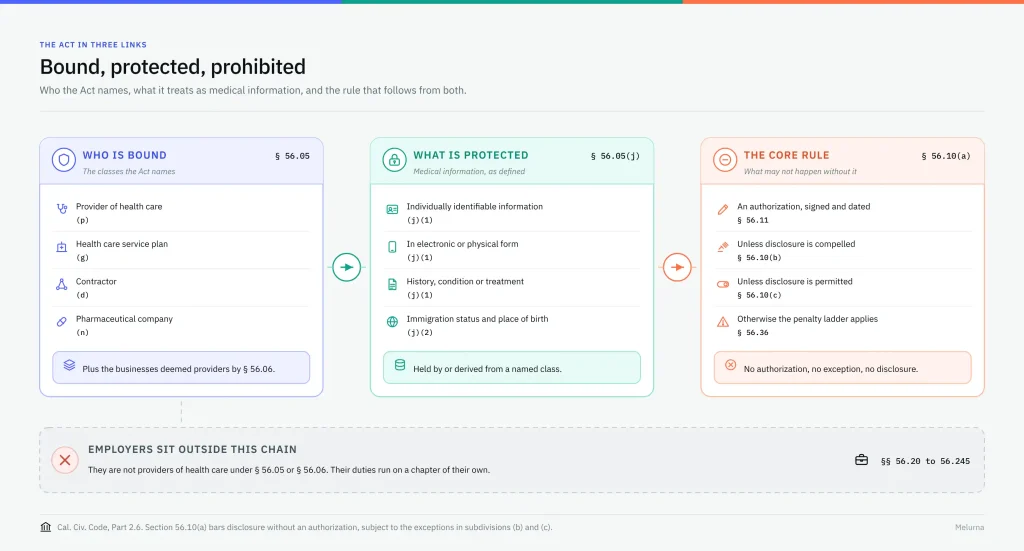This screenshot has height=551, width=1024.
Task: Click the globe icon for Immigration status
Action: click(392, 322)
